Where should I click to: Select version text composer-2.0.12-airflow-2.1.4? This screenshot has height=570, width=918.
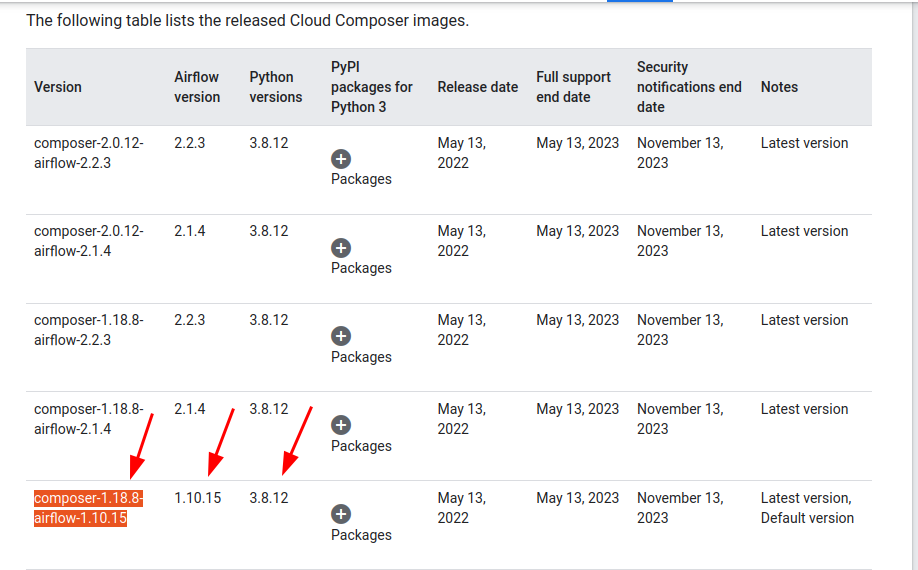[x=88, y=241]
